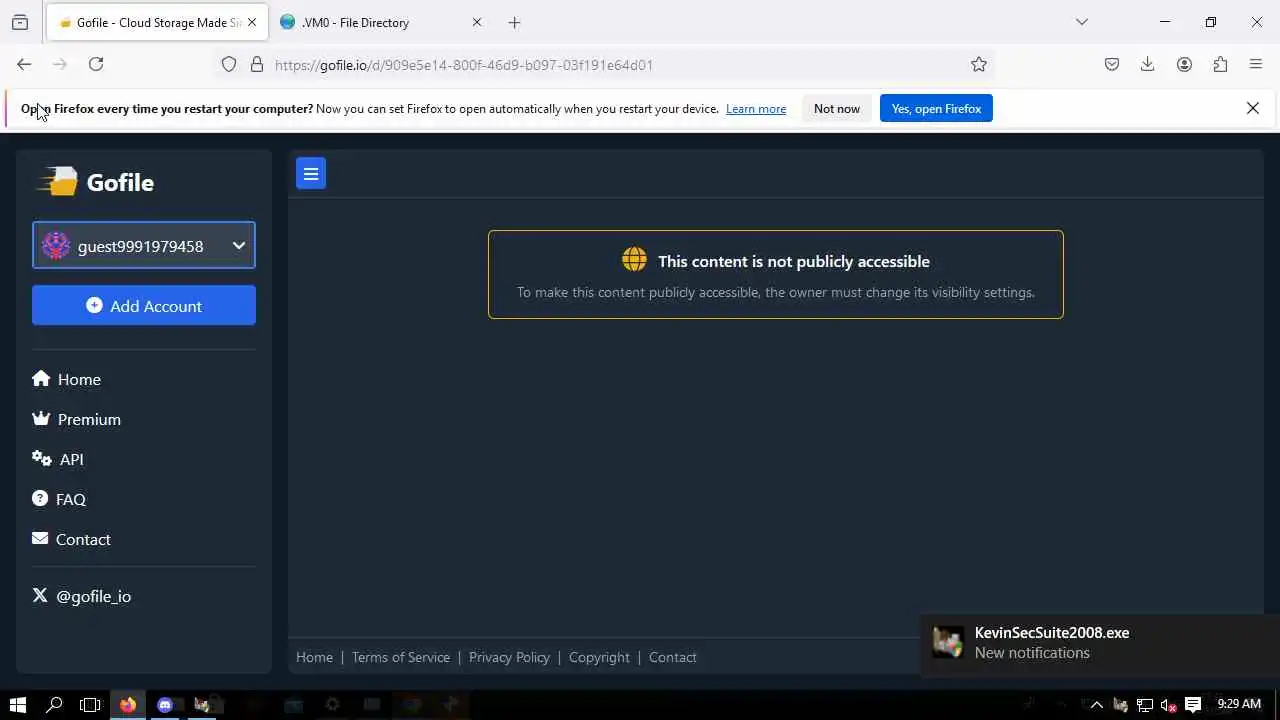
Task: Click the guest account avatar icon
Action: click(x=56, y=245)
